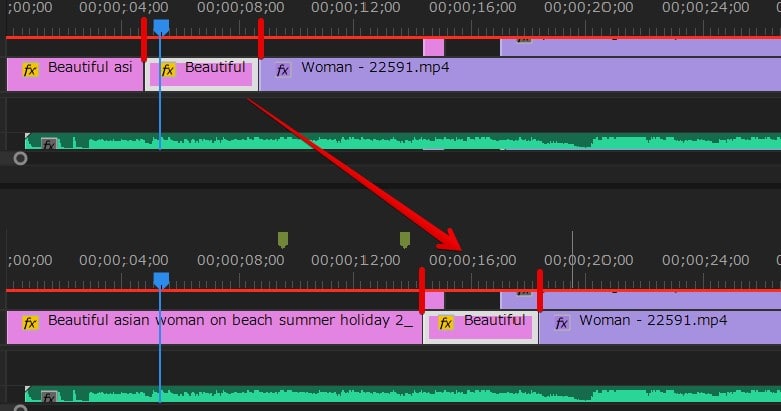Screen dimensions: 781x411
Task: Select the 'Beautiful asi' clip in upper timeline
Action: [75, 74]
